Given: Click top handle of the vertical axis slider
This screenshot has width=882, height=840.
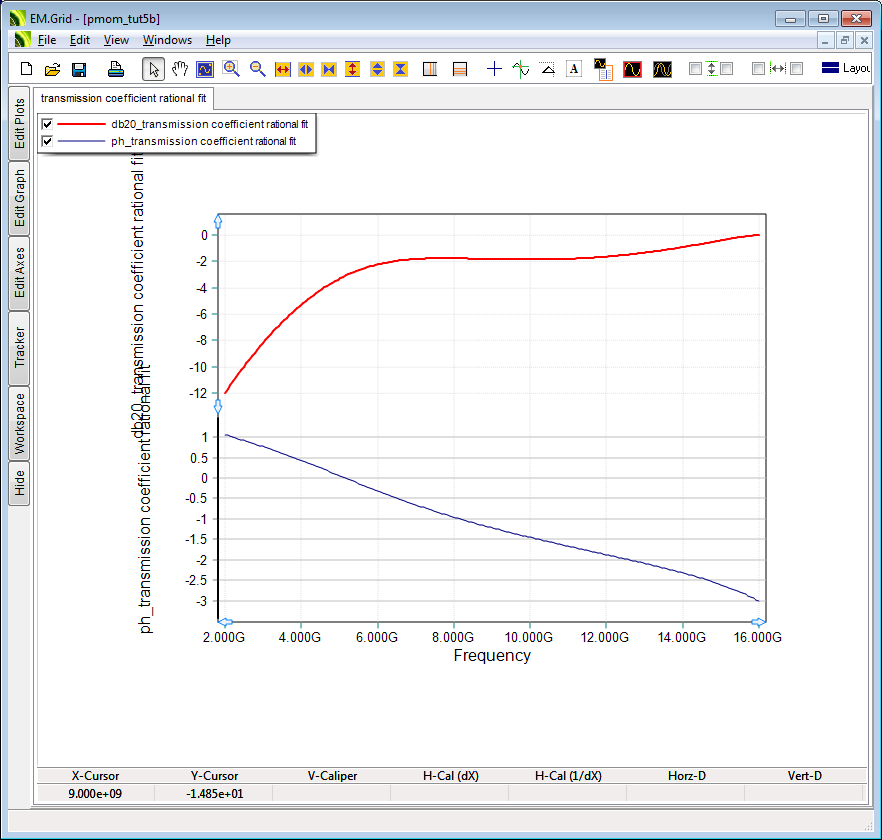Looking at the screenshot, I should pos(218,221).
